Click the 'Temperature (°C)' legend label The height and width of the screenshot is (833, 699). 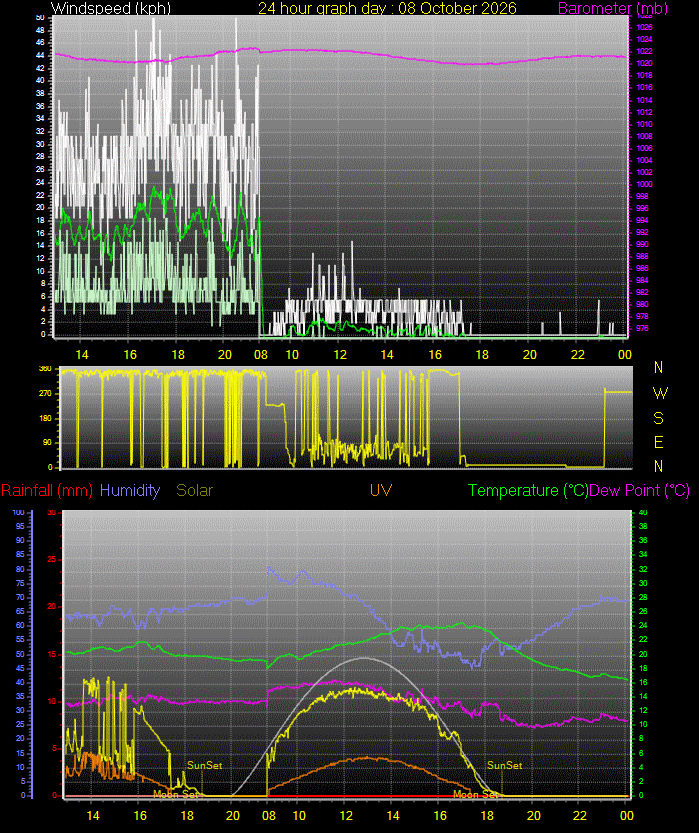click(x=528, y=490)
